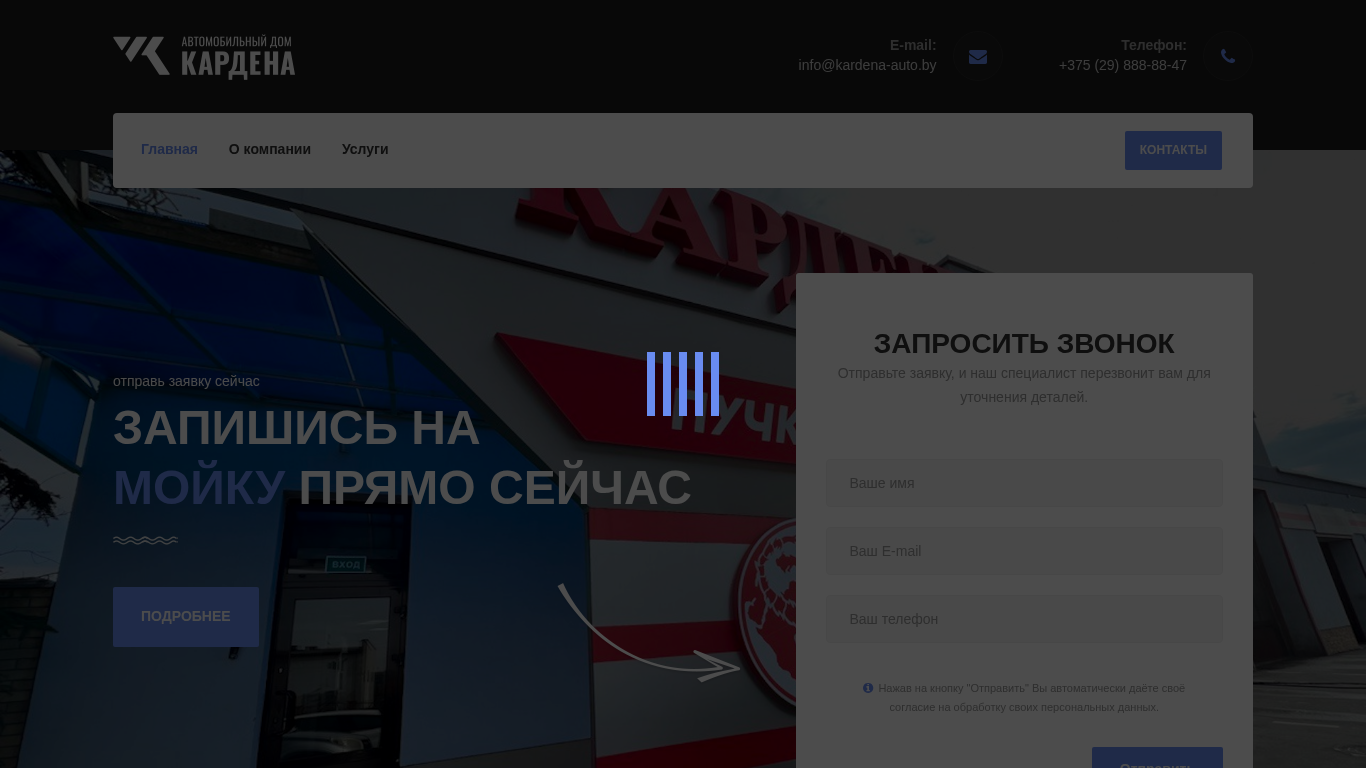
Task: Focus the Ваш E-mail input field
Action: pyautogui.click(x=1024, y=551)
